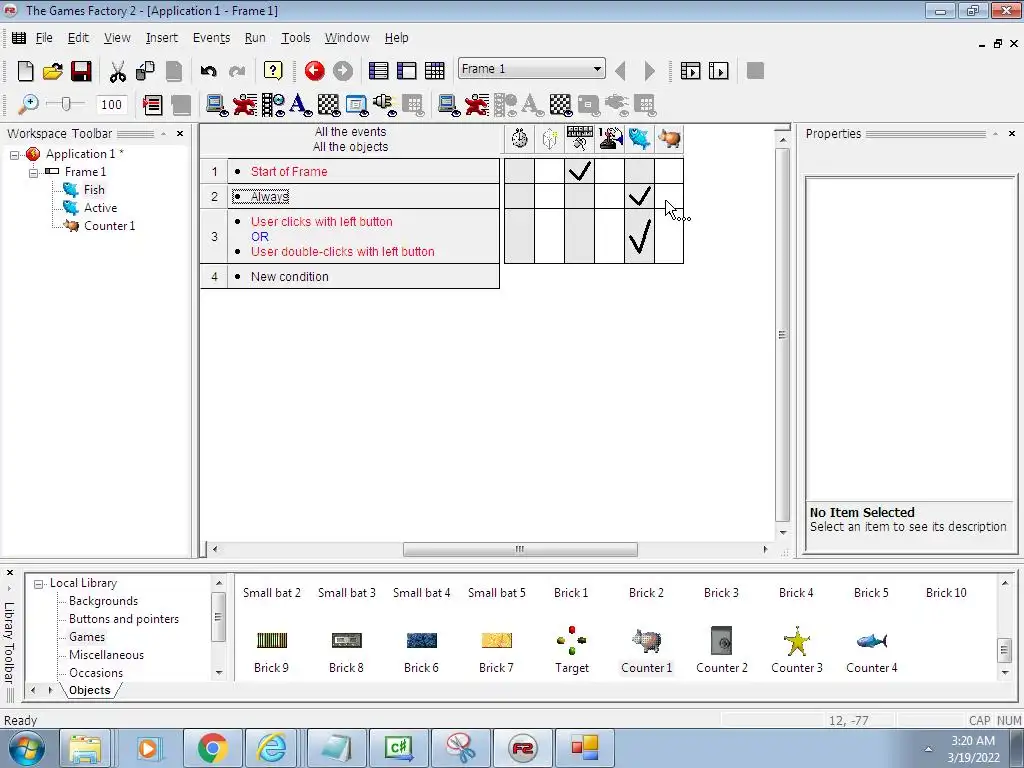Open the Event editor grid icon
The height and width of the screenshot is (768, 1024).
(x=434, y=71)
